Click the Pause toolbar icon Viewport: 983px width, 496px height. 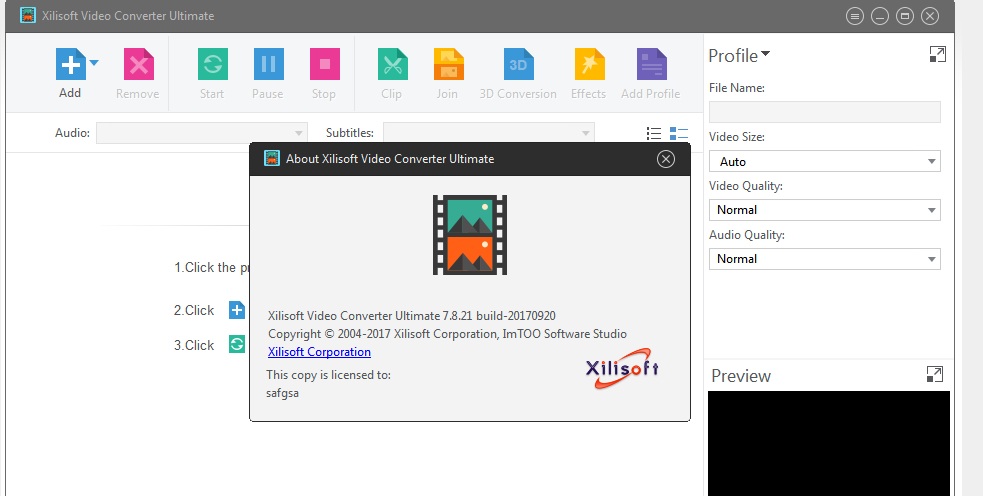point(268,64)
